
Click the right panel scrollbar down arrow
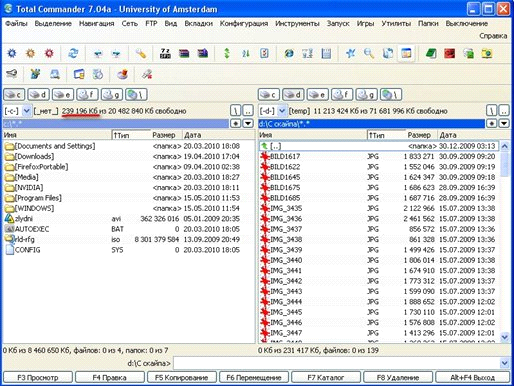click(505, 337)
